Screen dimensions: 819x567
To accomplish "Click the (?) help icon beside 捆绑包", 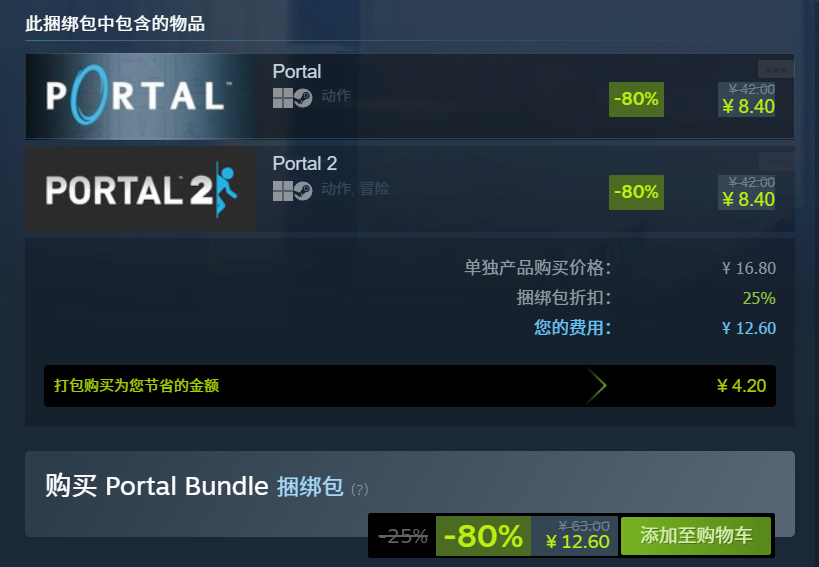I will coord(360,489).
